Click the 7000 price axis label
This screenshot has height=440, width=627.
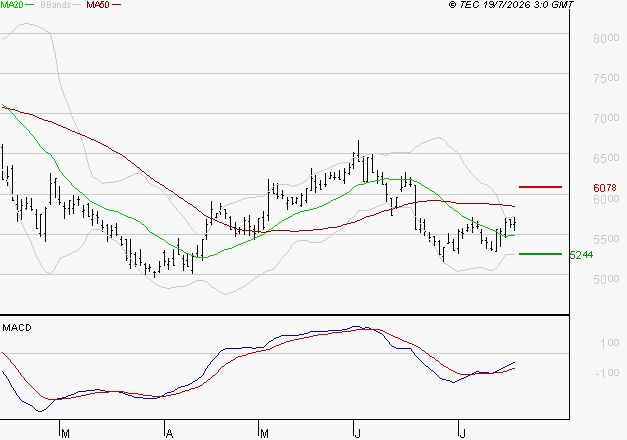(x=606, y=118)
